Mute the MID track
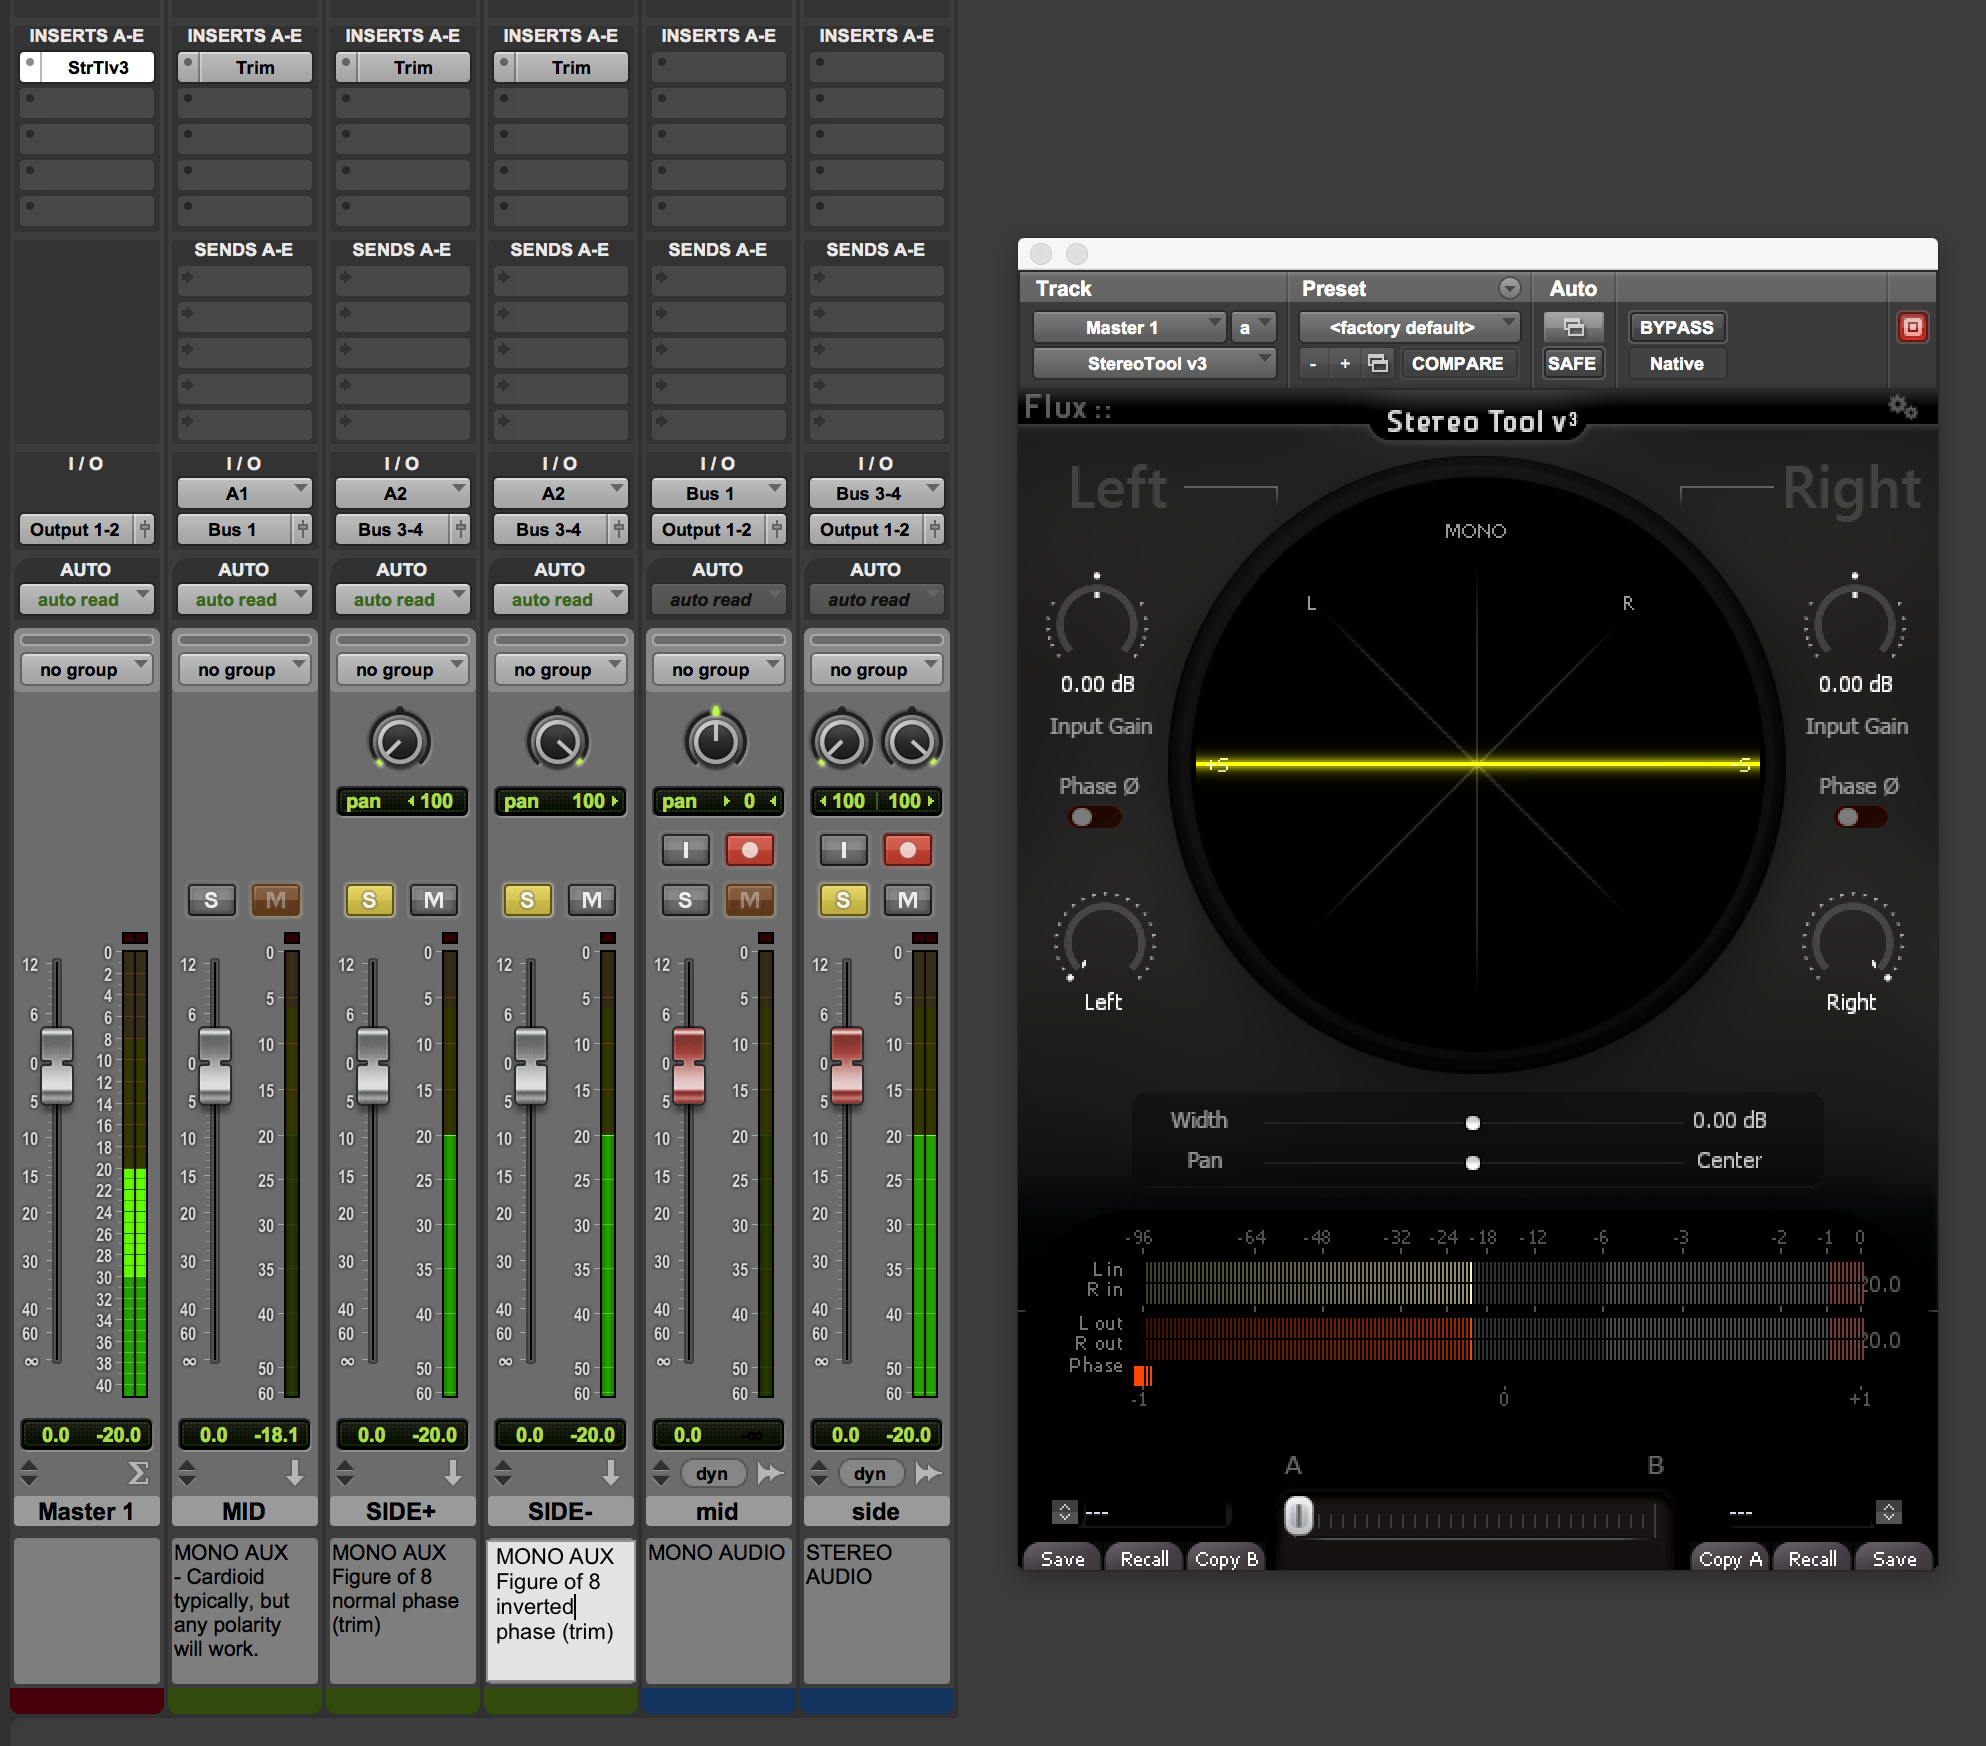Image resolution: width=1986 pixels, height=1746 pixels. (276, 900)
